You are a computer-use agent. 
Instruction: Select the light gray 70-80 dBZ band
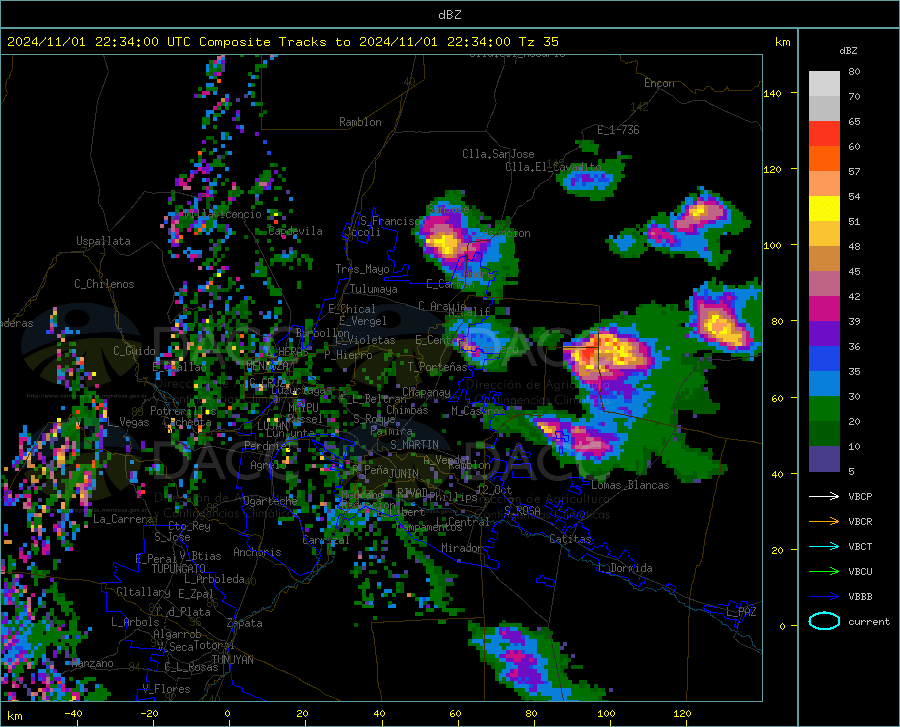(824, 84)
